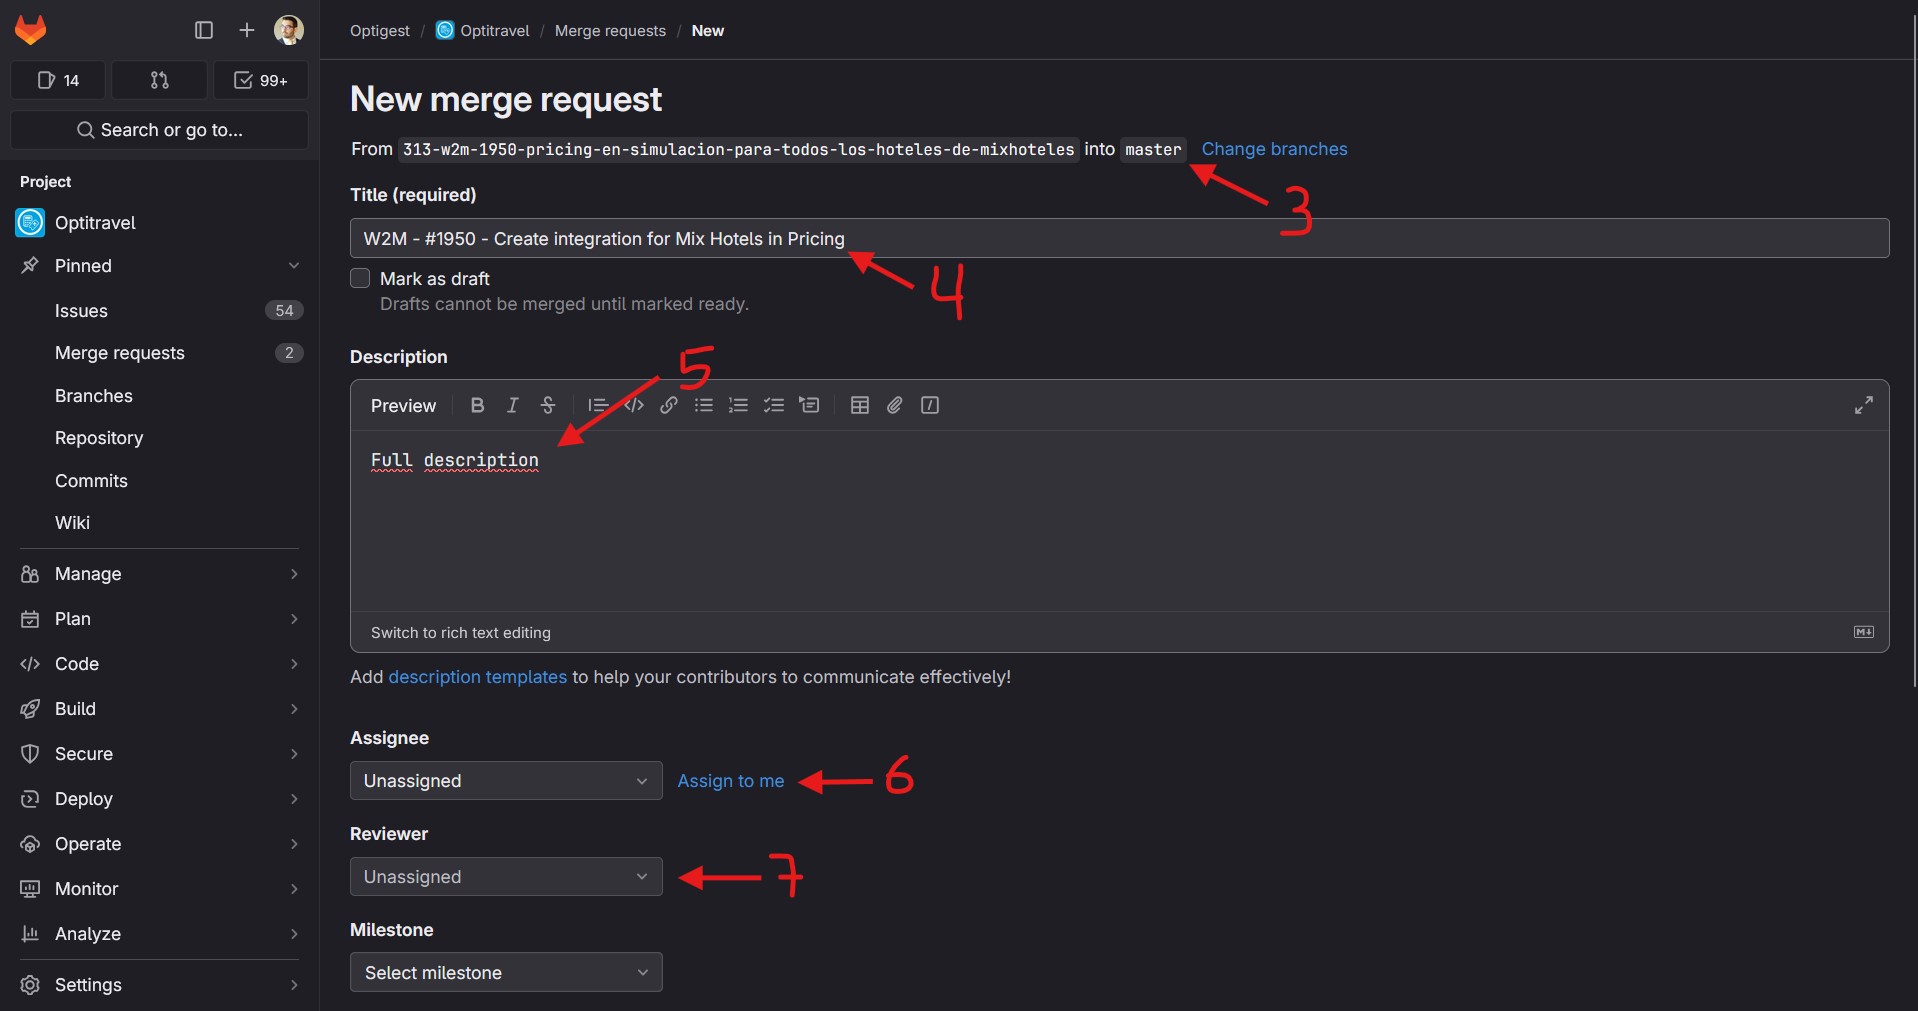1918x1011 pixels.
Task: Insert a table using the toolbar
Action: tap(859, 405)
